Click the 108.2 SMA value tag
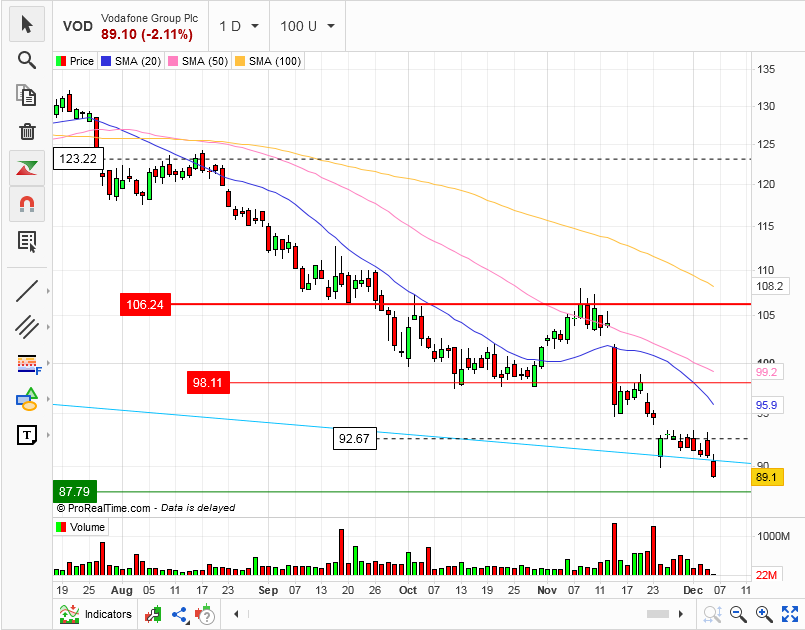 770,286
